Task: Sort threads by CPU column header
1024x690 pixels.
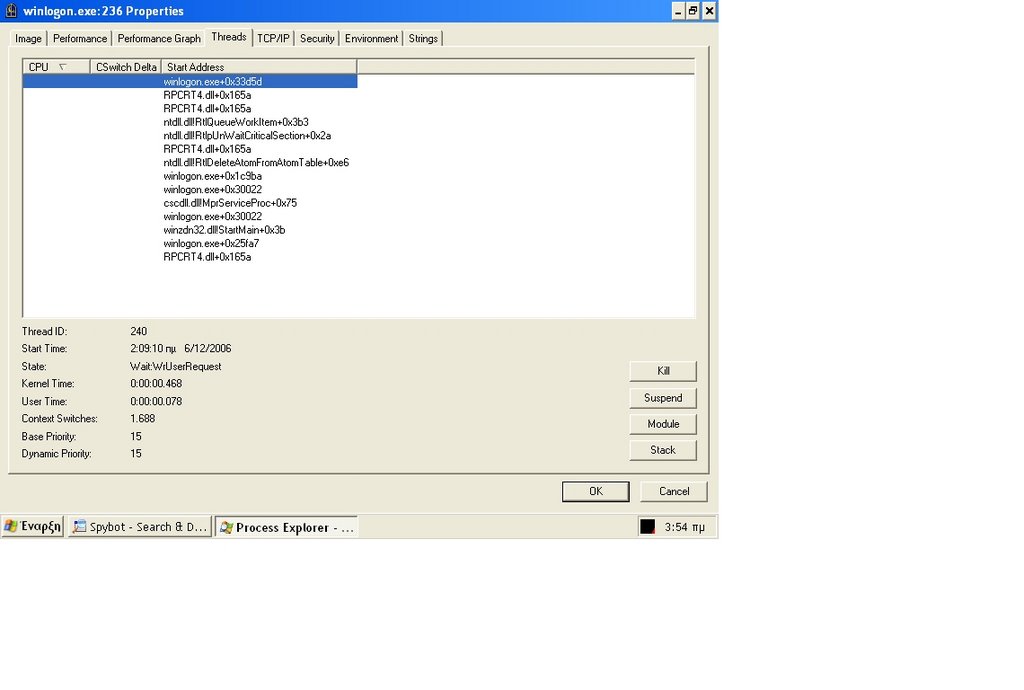Action: tap(56, 67)
